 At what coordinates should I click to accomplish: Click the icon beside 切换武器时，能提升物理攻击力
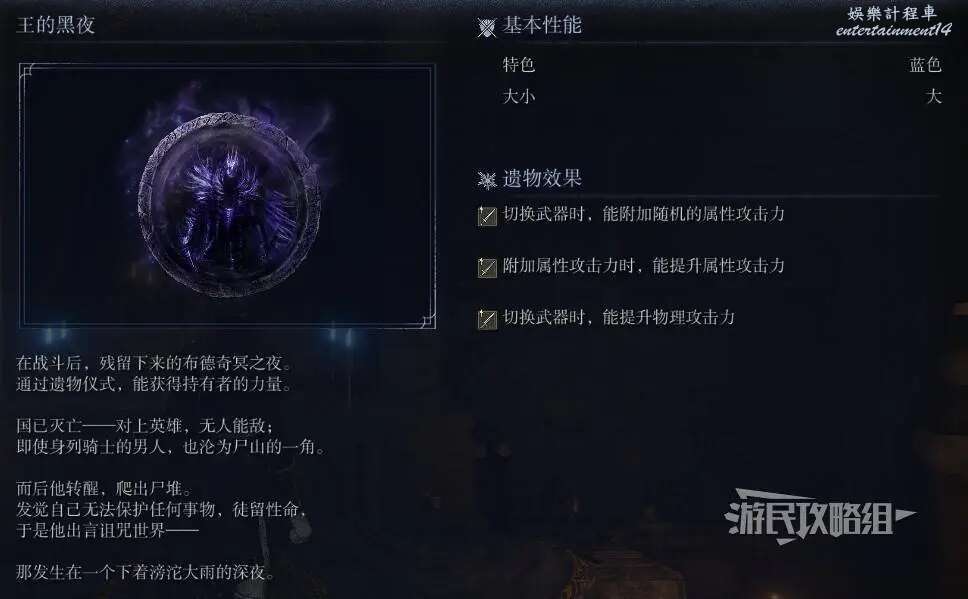click(x=487, y=319)
